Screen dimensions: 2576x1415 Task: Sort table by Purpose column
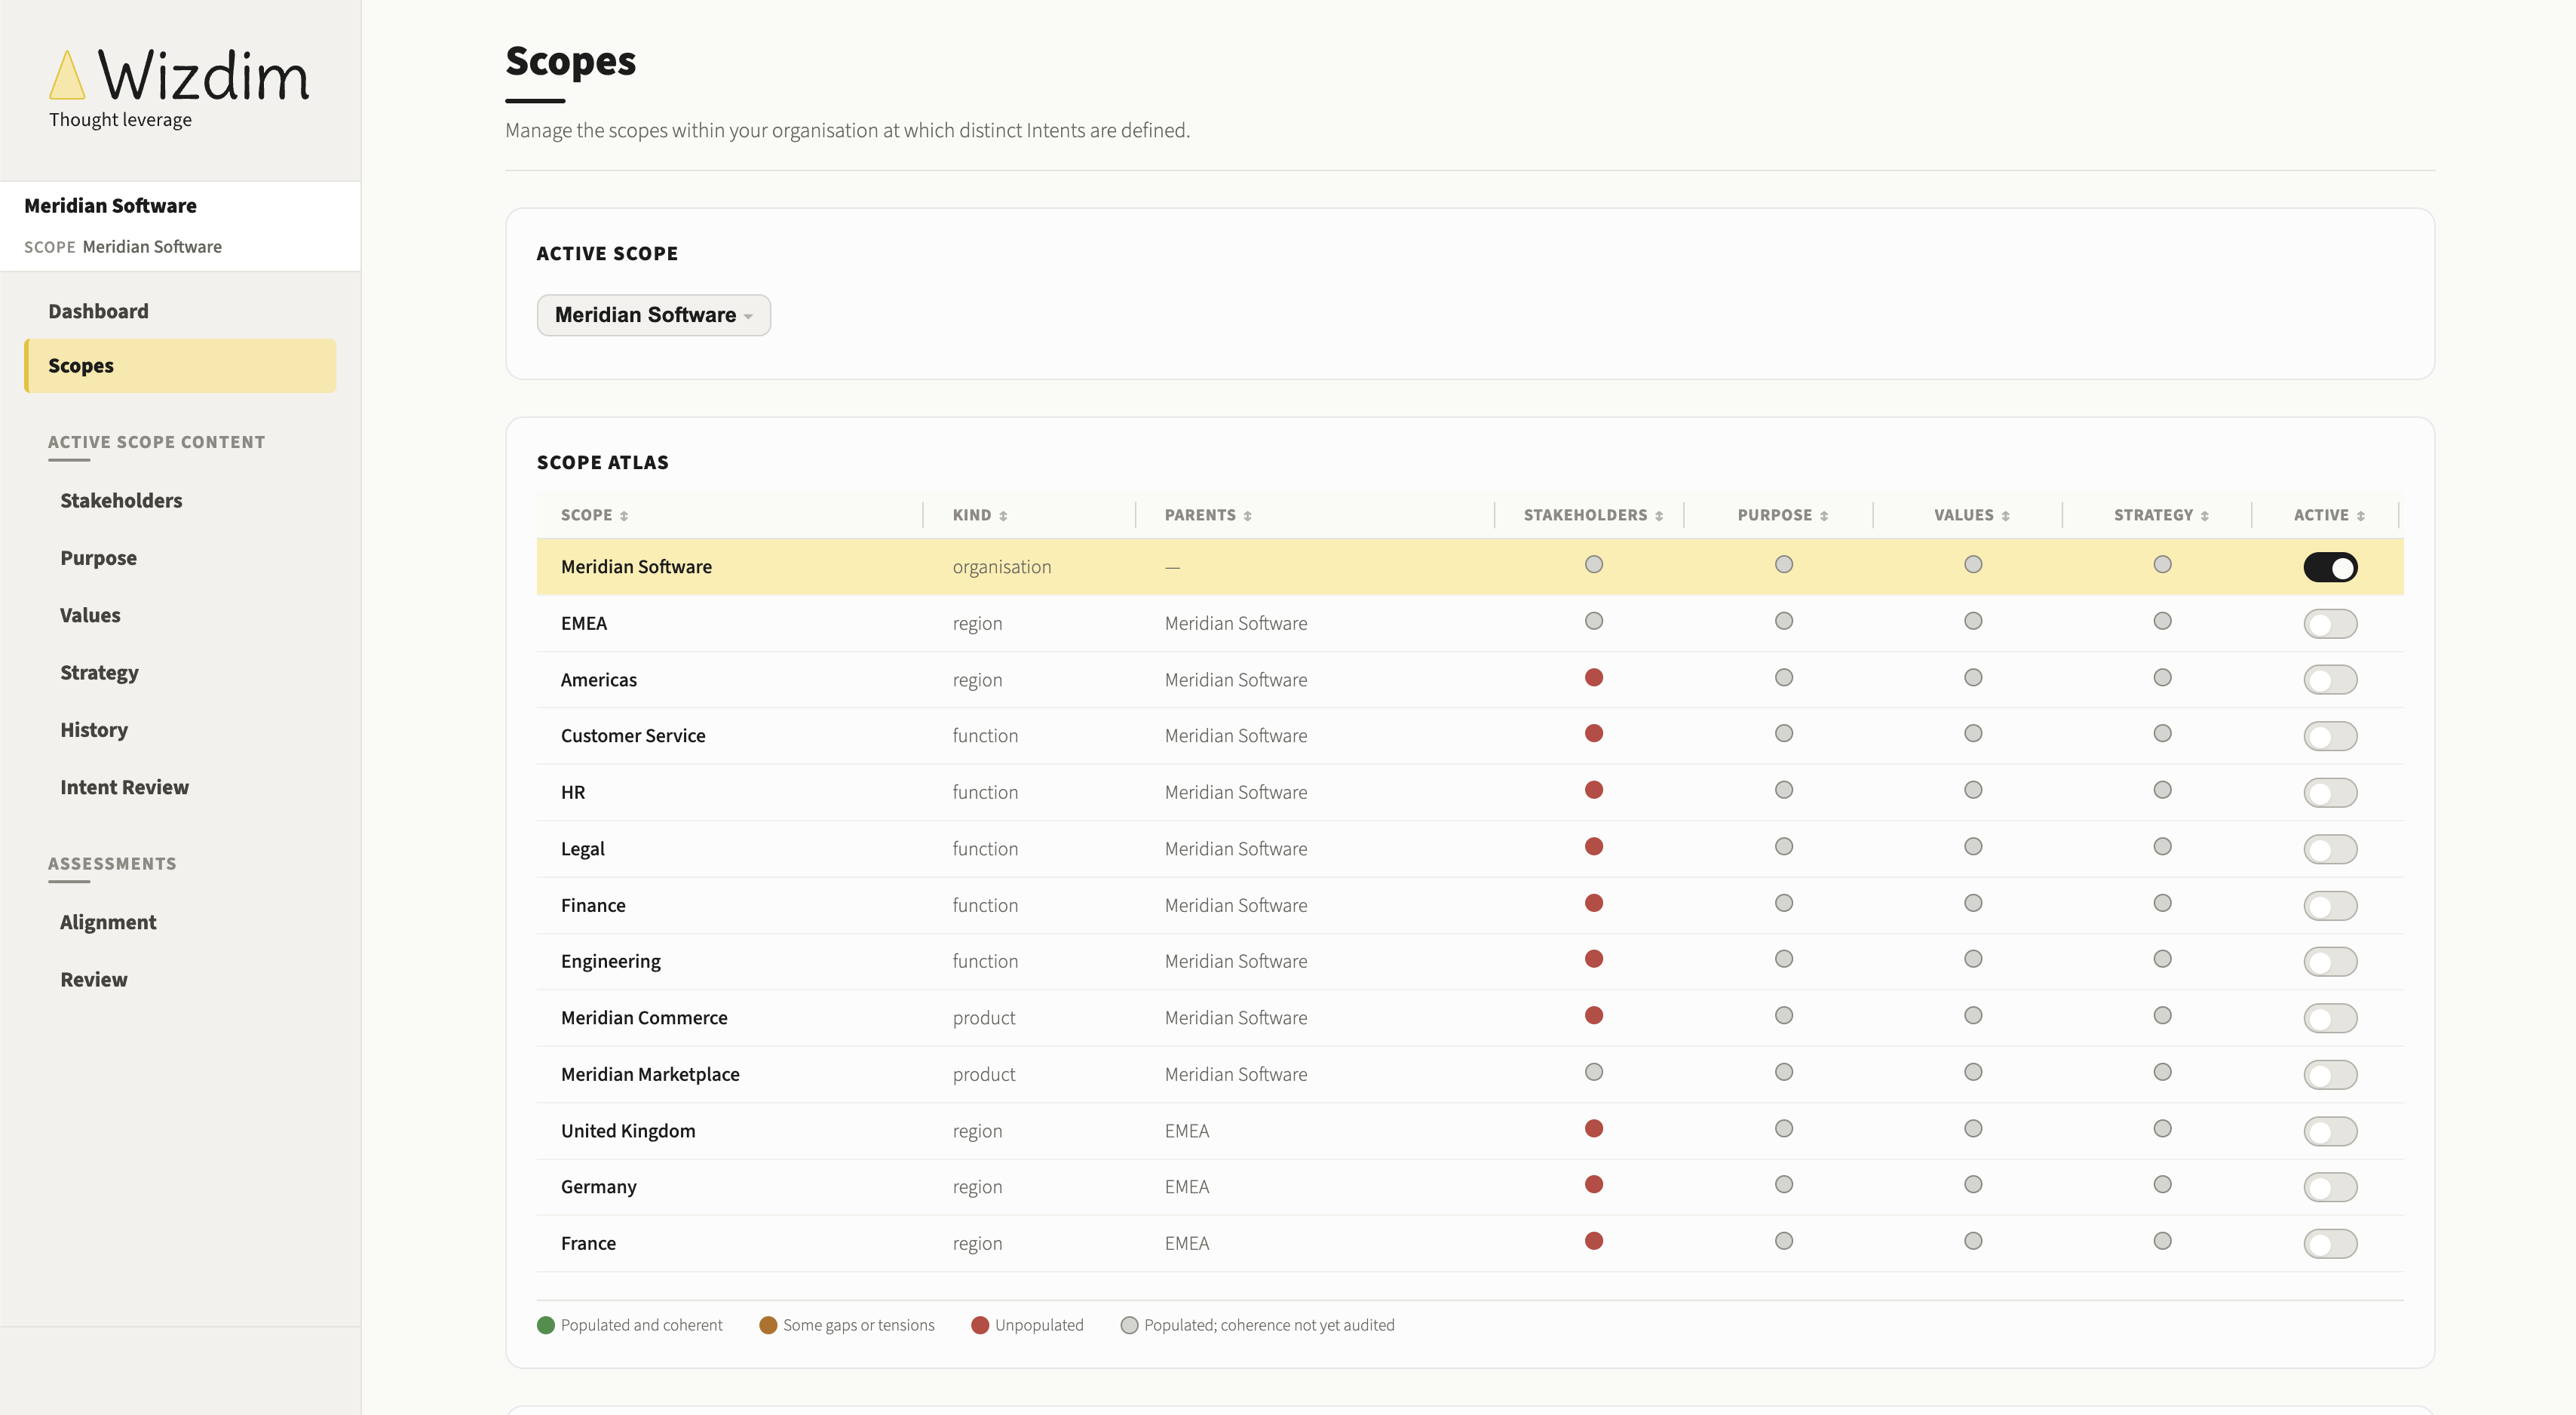click(x=1783, y=515)
